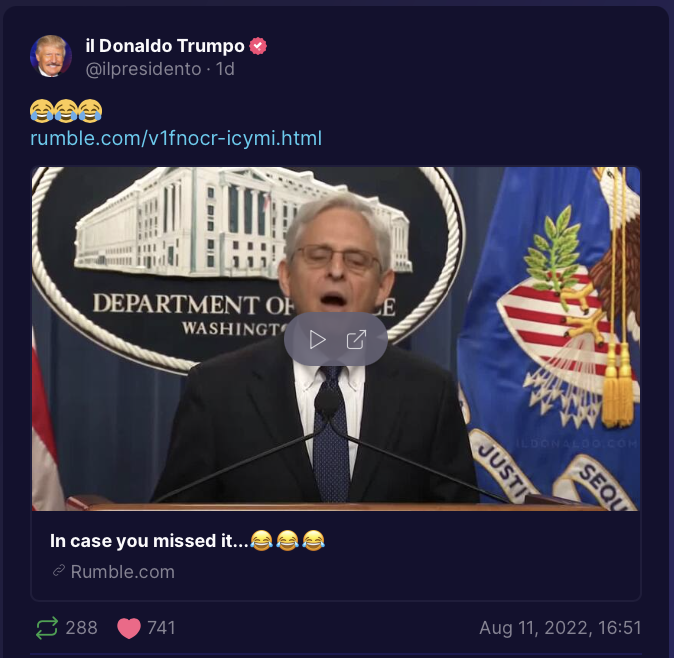
Task: View the 741 likes count
Action: click(x=161, y=628)
